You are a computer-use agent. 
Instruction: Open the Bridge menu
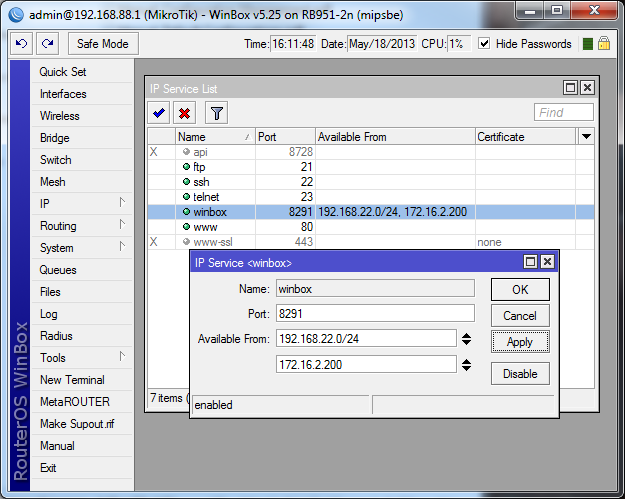82,138
